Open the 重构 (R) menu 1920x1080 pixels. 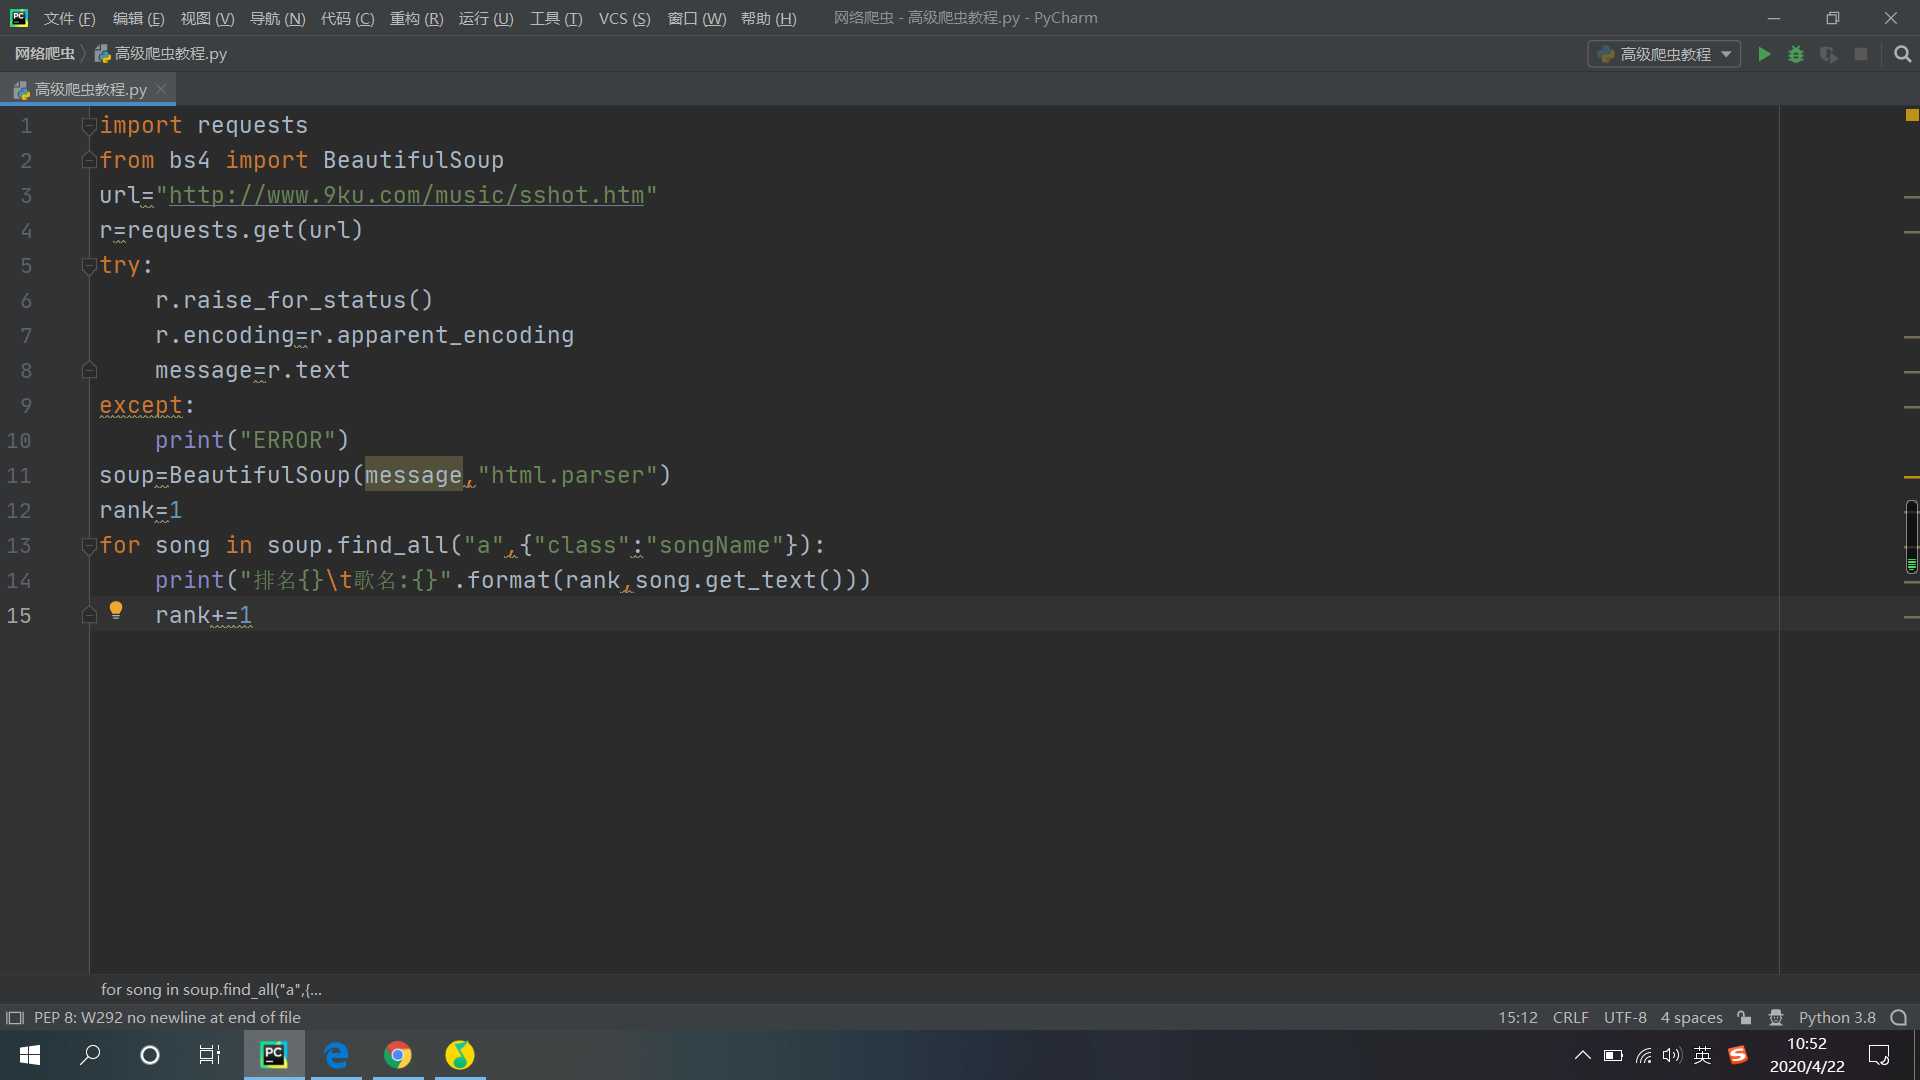(x=416, y=18)
